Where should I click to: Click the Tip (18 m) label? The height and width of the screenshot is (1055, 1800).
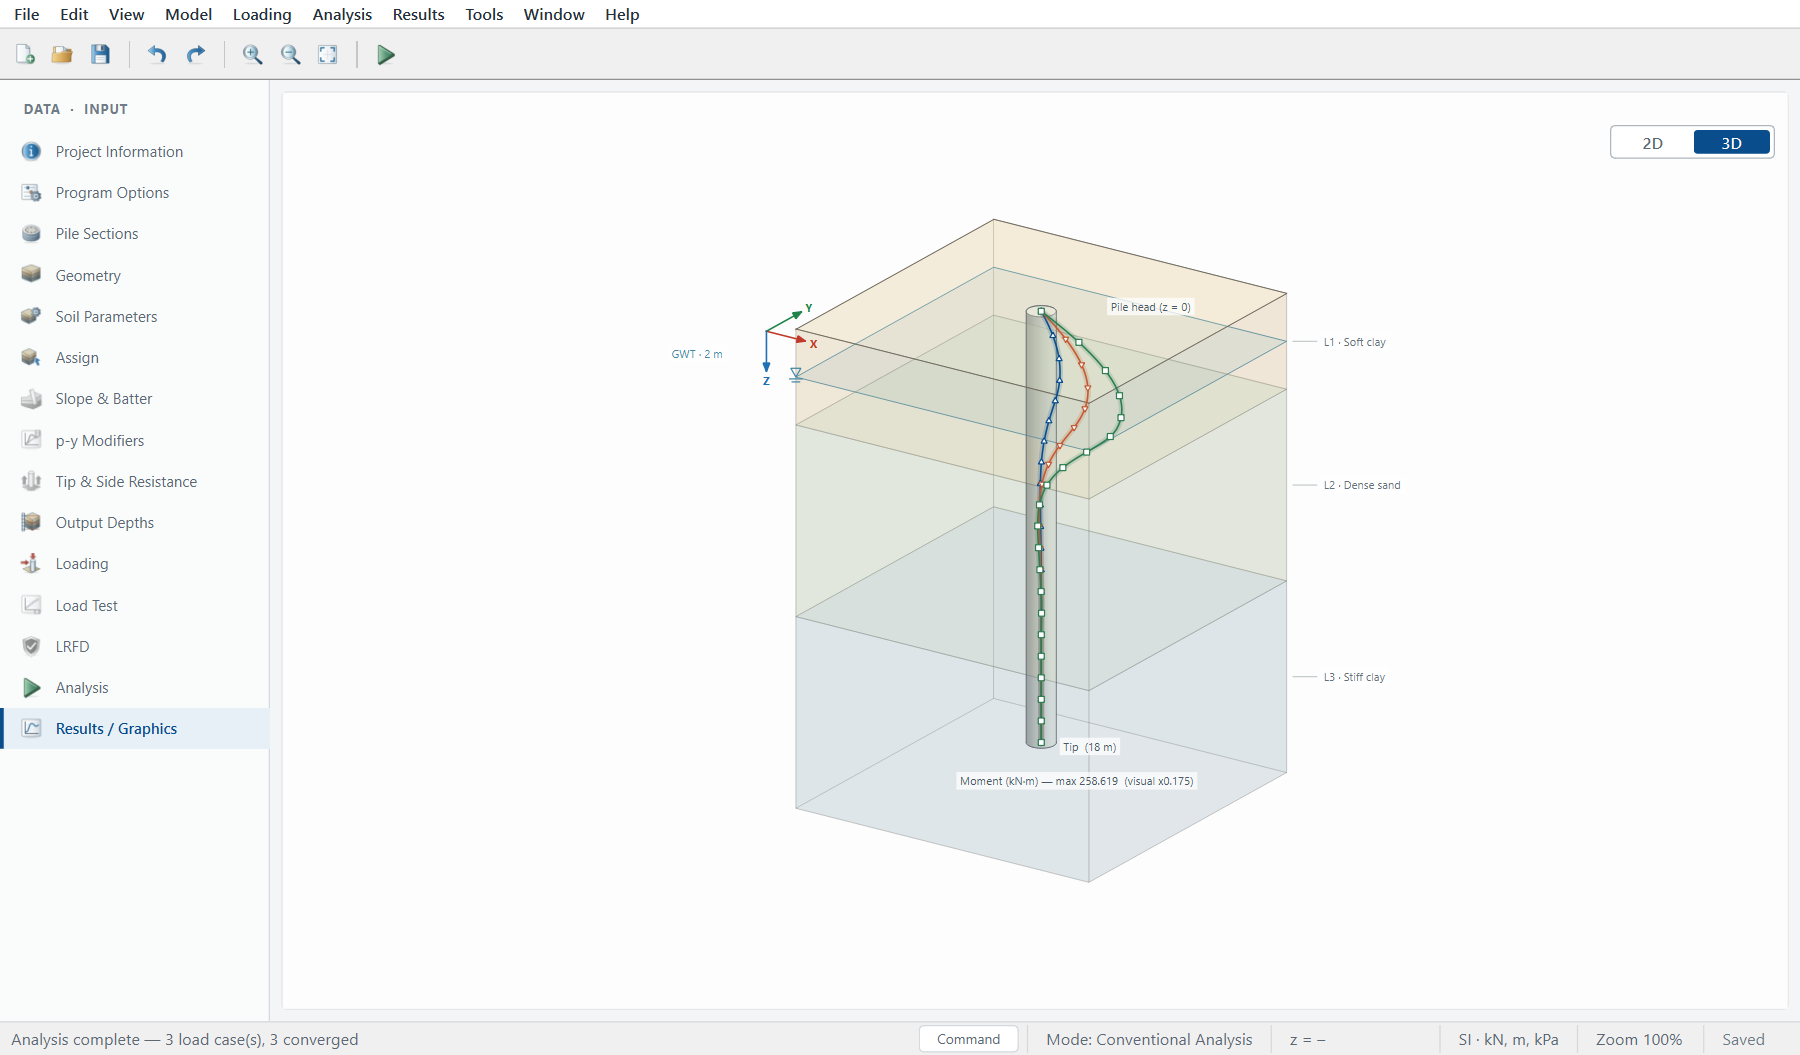[1089, 747]
